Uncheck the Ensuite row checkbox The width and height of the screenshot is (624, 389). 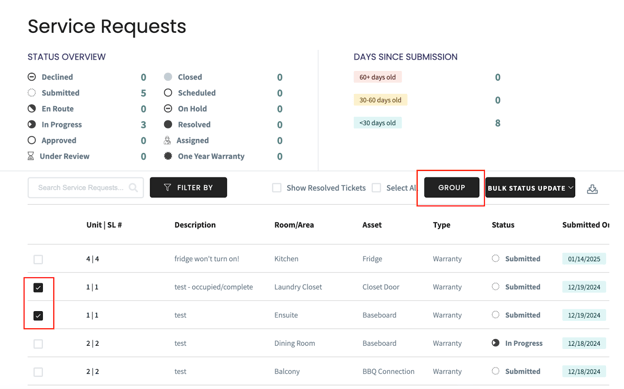pos(38,316)
